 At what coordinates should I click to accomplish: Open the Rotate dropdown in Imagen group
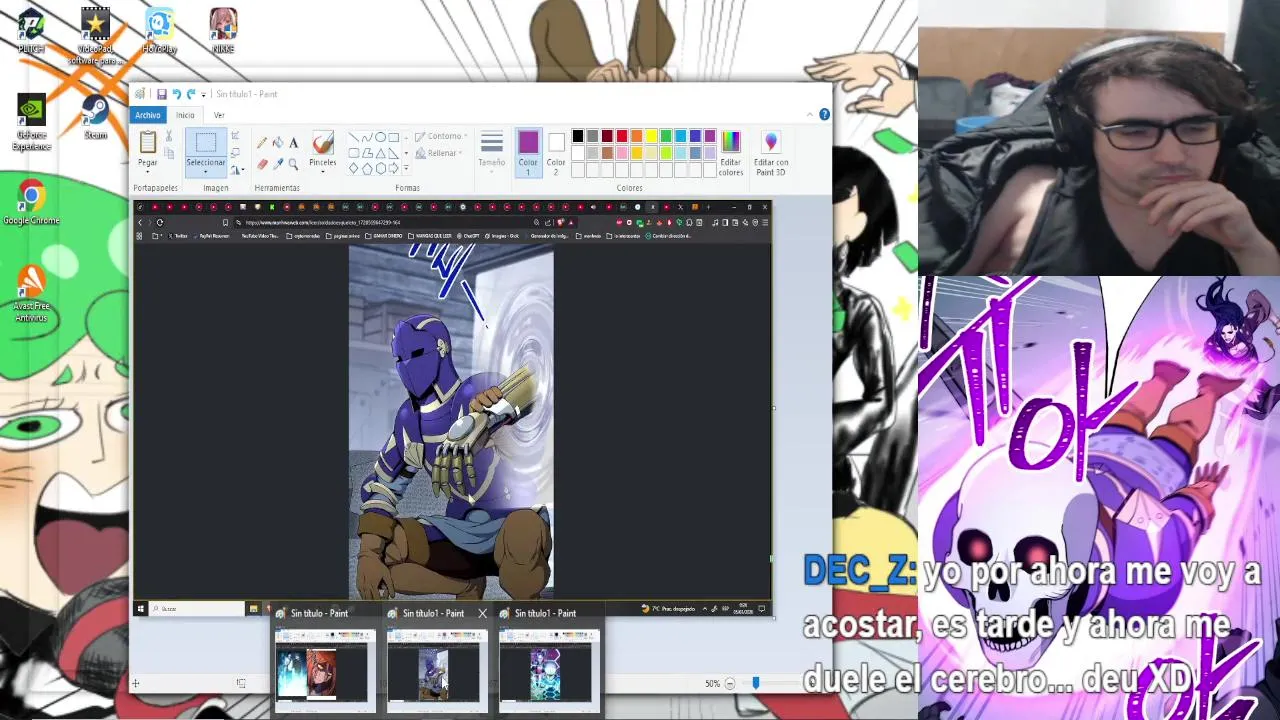pos(237,169)
